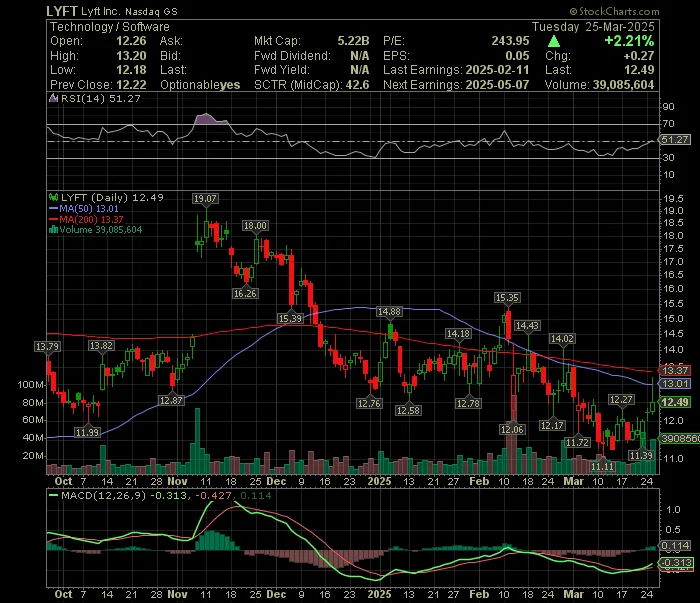This screenshot has width=700, height=603.
Task: Click the Prev Close value 12.22
Action: click(x=131, y=85)
